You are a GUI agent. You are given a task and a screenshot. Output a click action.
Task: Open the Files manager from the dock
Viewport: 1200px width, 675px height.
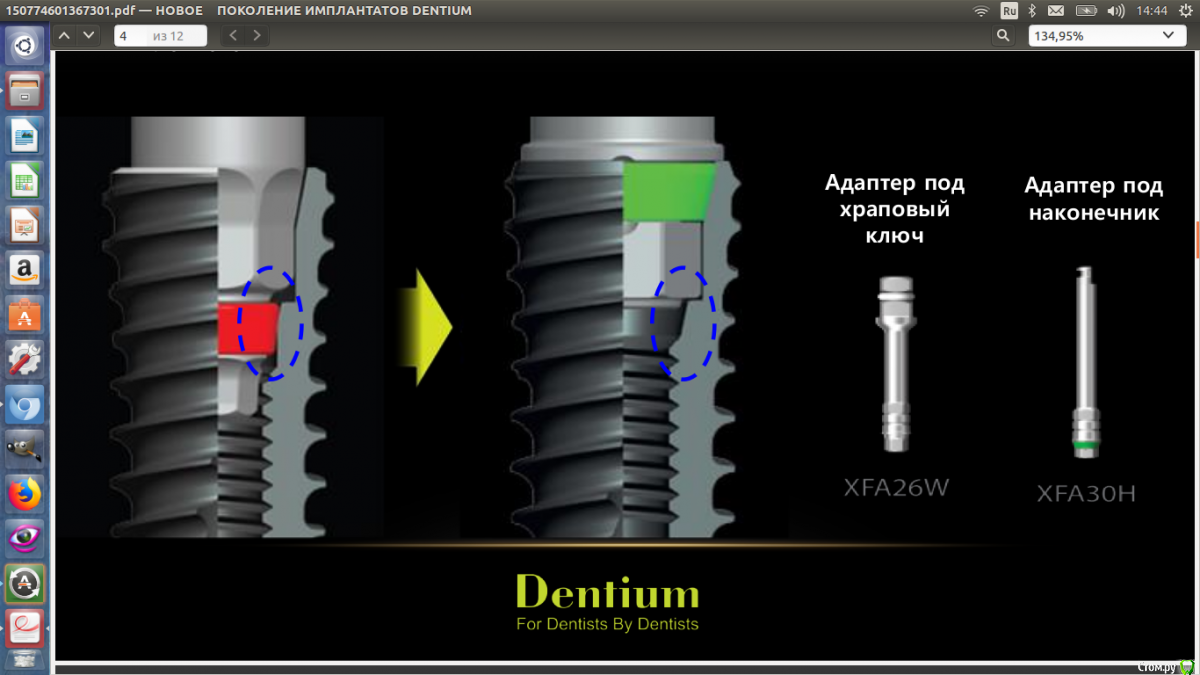click(25, 90)
